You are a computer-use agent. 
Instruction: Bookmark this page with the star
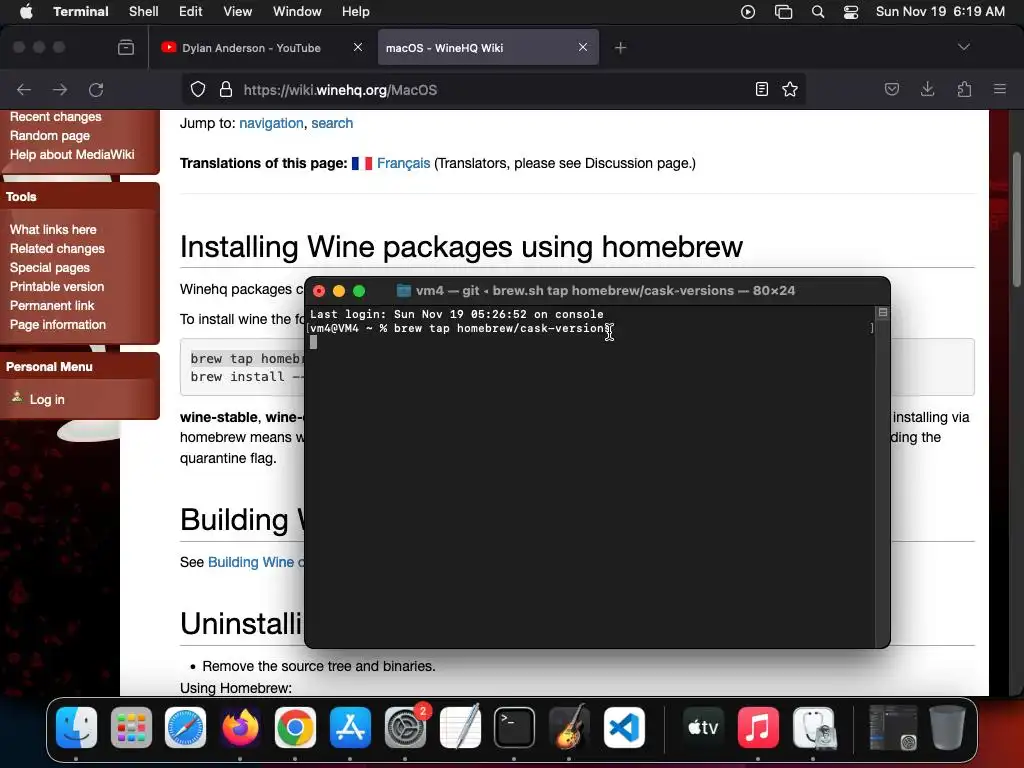coord(790,89)
